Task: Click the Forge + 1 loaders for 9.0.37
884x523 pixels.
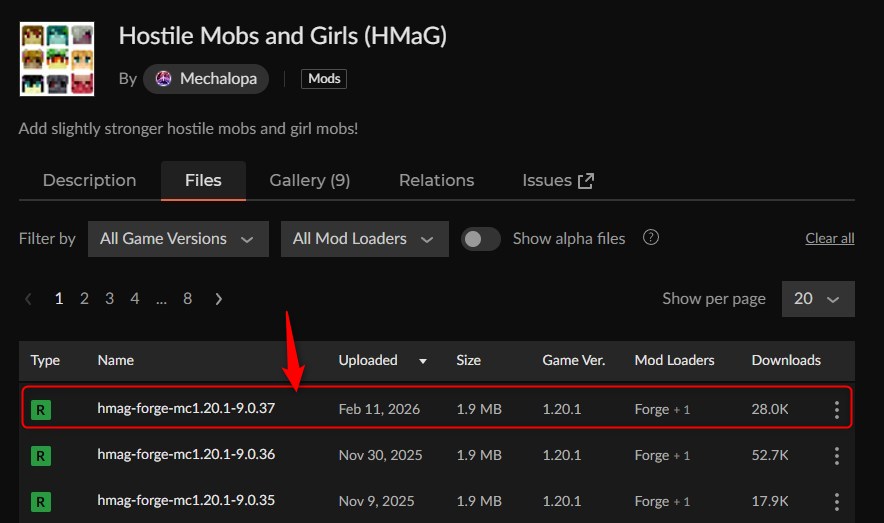Action: point(662,409)
